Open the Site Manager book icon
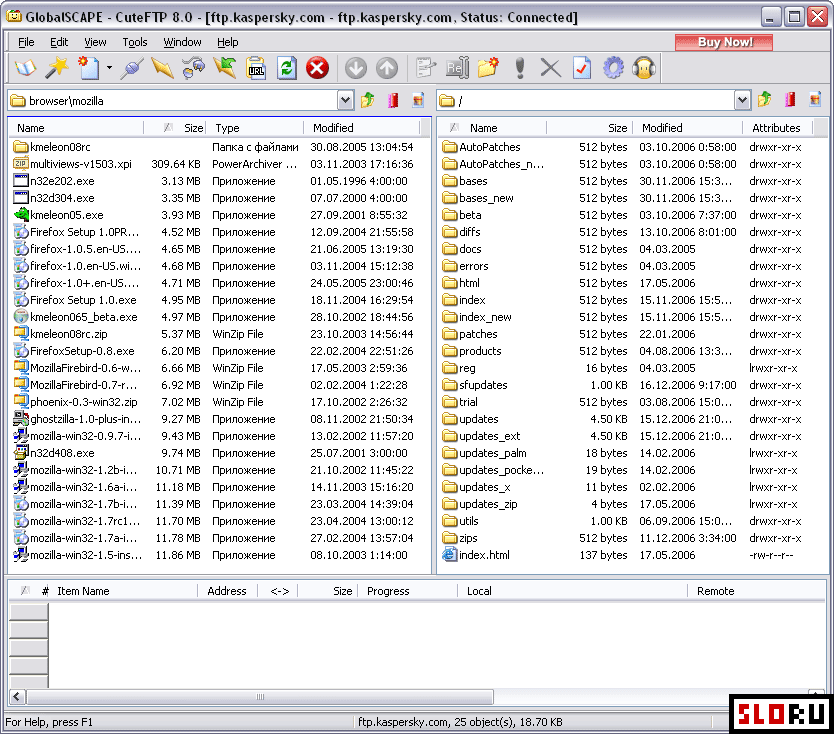Image resolution: width=834 pixels, height=734 pixels. click(25, 68)
